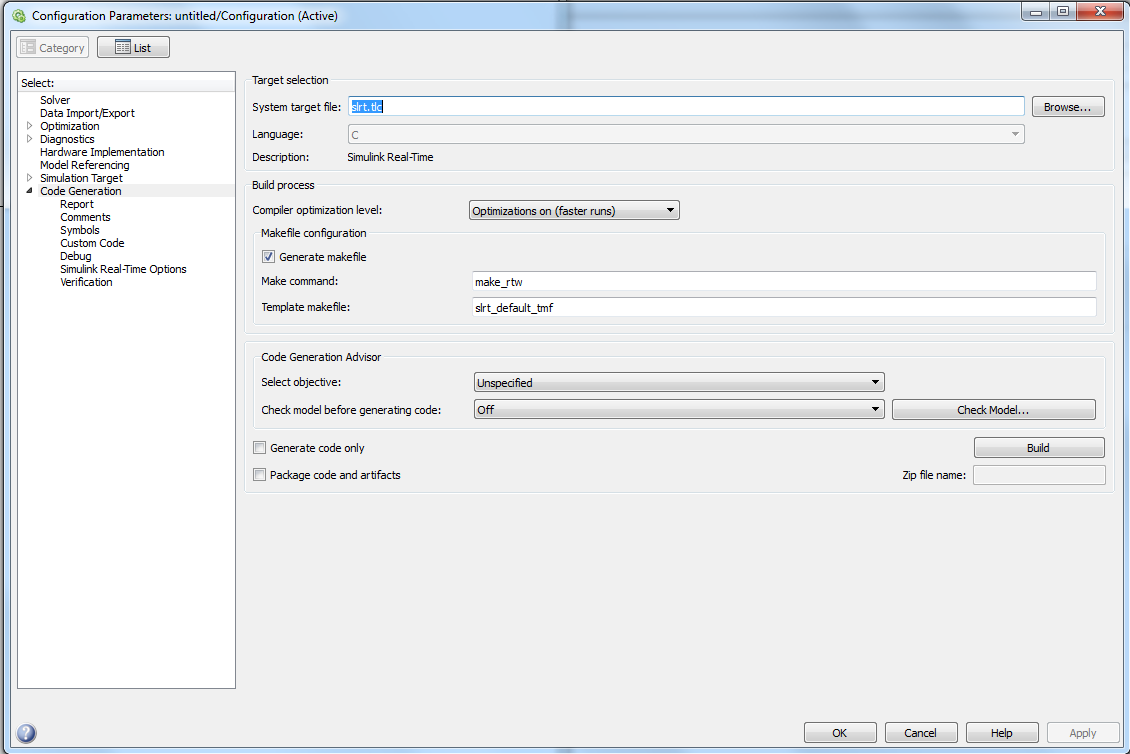Expand the Diagnostics tree node

click(x=30, y=139)
